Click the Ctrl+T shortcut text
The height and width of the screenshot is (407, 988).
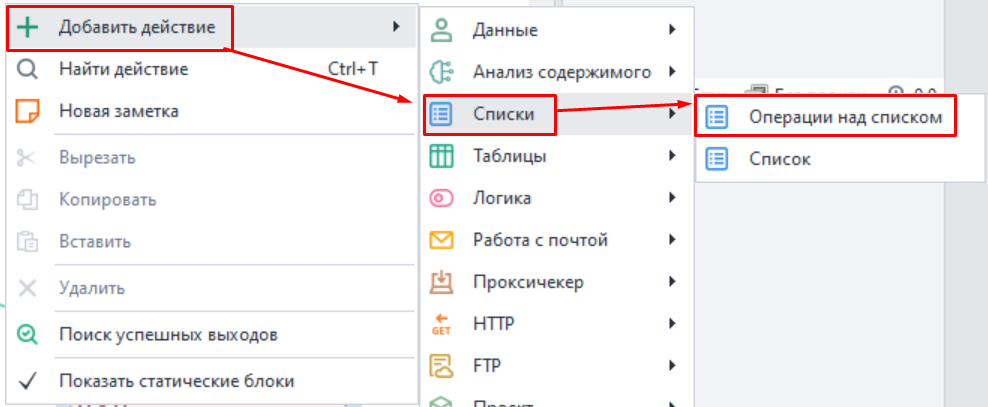coord(353,69)
